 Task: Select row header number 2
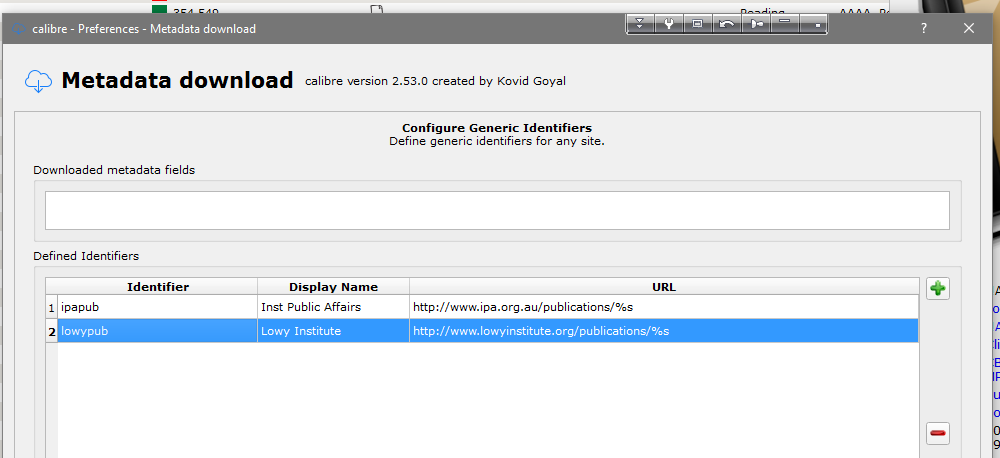point(52,332)
